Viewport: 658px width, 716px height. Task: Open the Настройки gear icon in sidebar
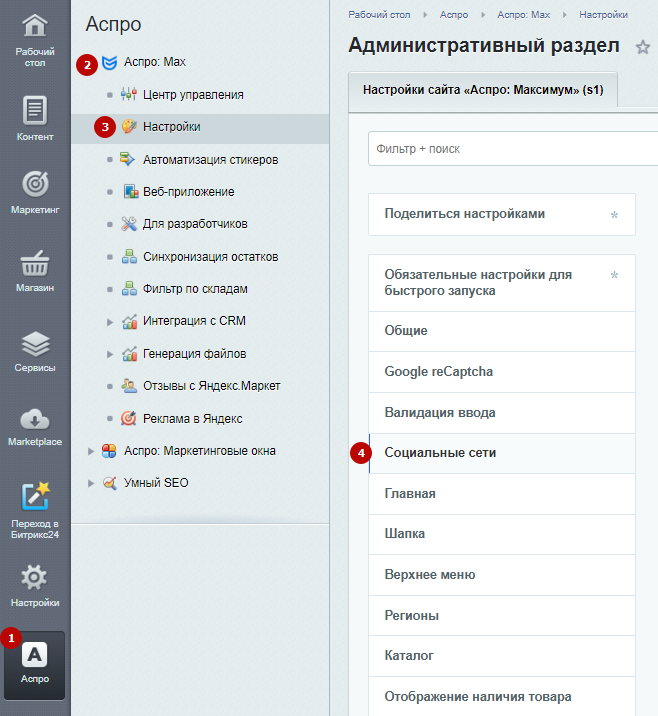35,577
